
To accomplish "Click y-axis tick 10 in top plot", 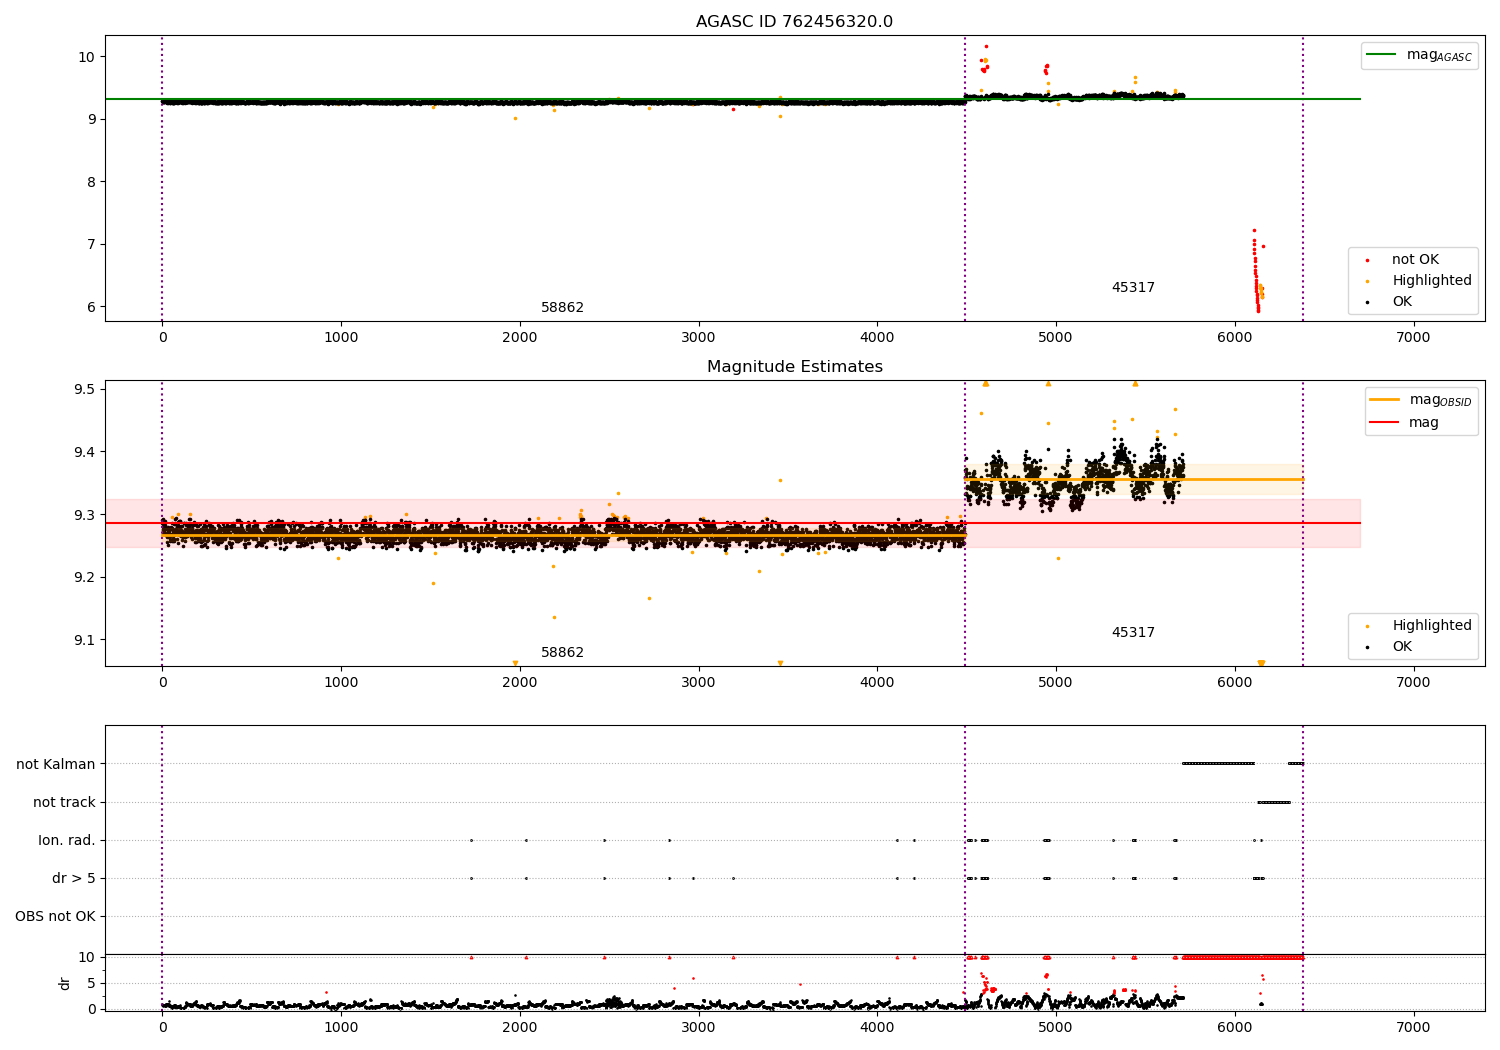I will (86, 57).
